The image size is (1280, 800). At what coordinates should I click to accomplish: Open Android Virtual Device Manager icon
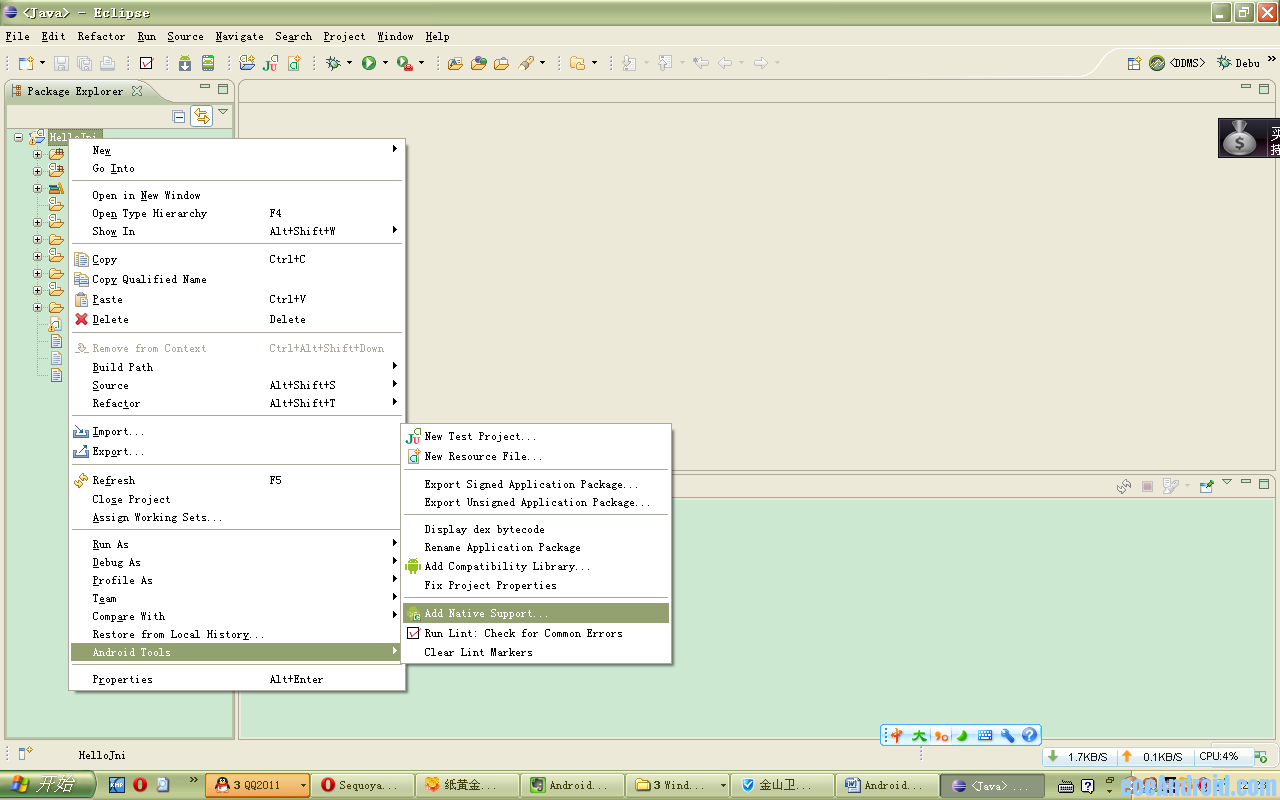(207, 63)
